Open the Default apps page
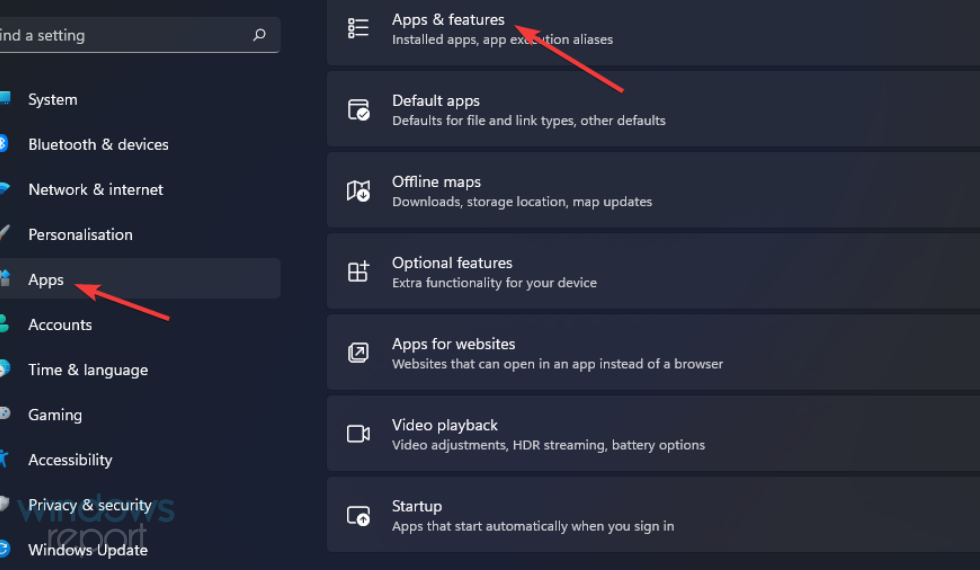Image resolution: width=980 pixels, height=570 pixels. pyautogui.click(x=436, y=101)
